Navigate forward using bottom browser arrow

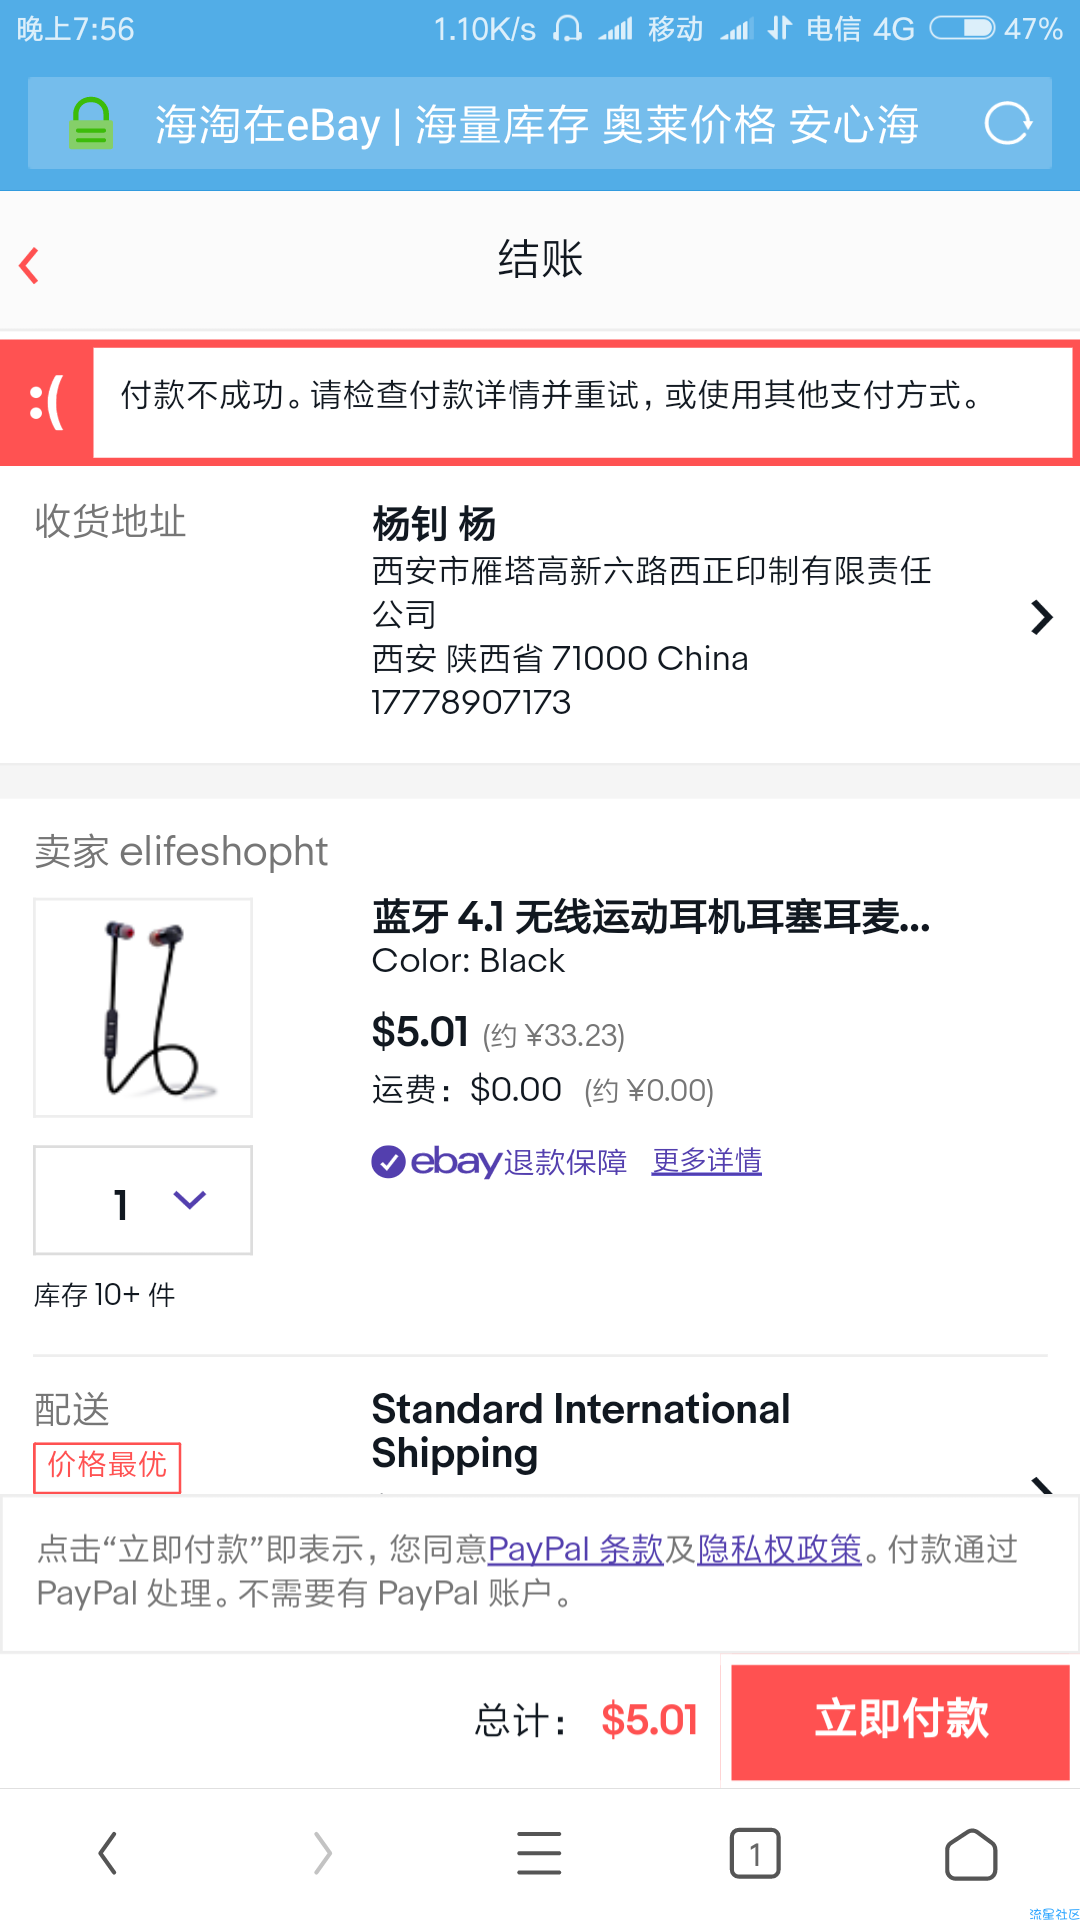click(x=322, y=1854)
